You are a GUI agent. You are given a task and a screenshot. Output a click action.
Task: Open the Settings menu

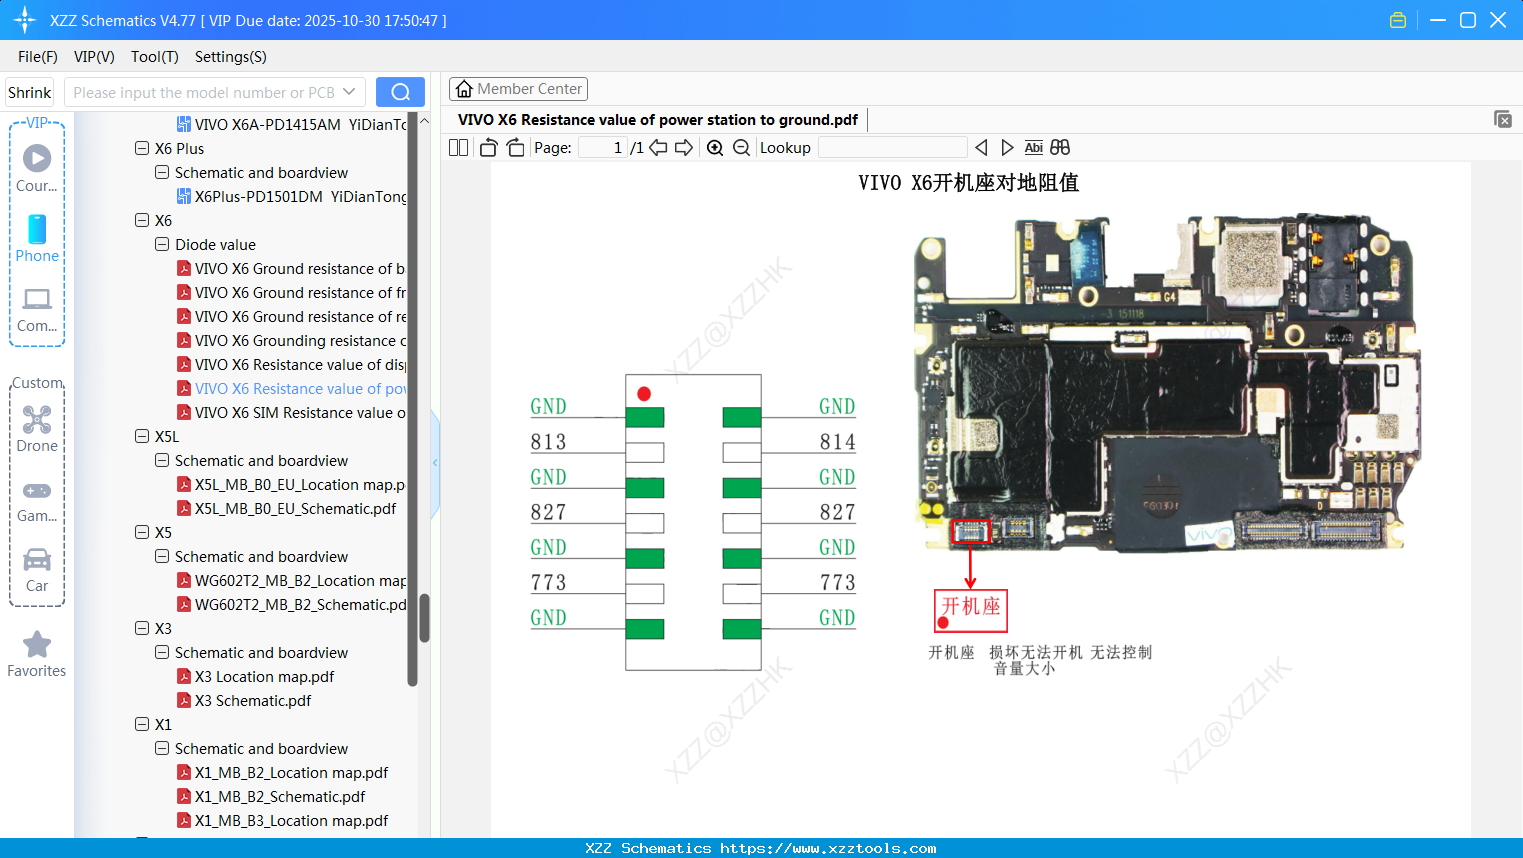(230, 57)
